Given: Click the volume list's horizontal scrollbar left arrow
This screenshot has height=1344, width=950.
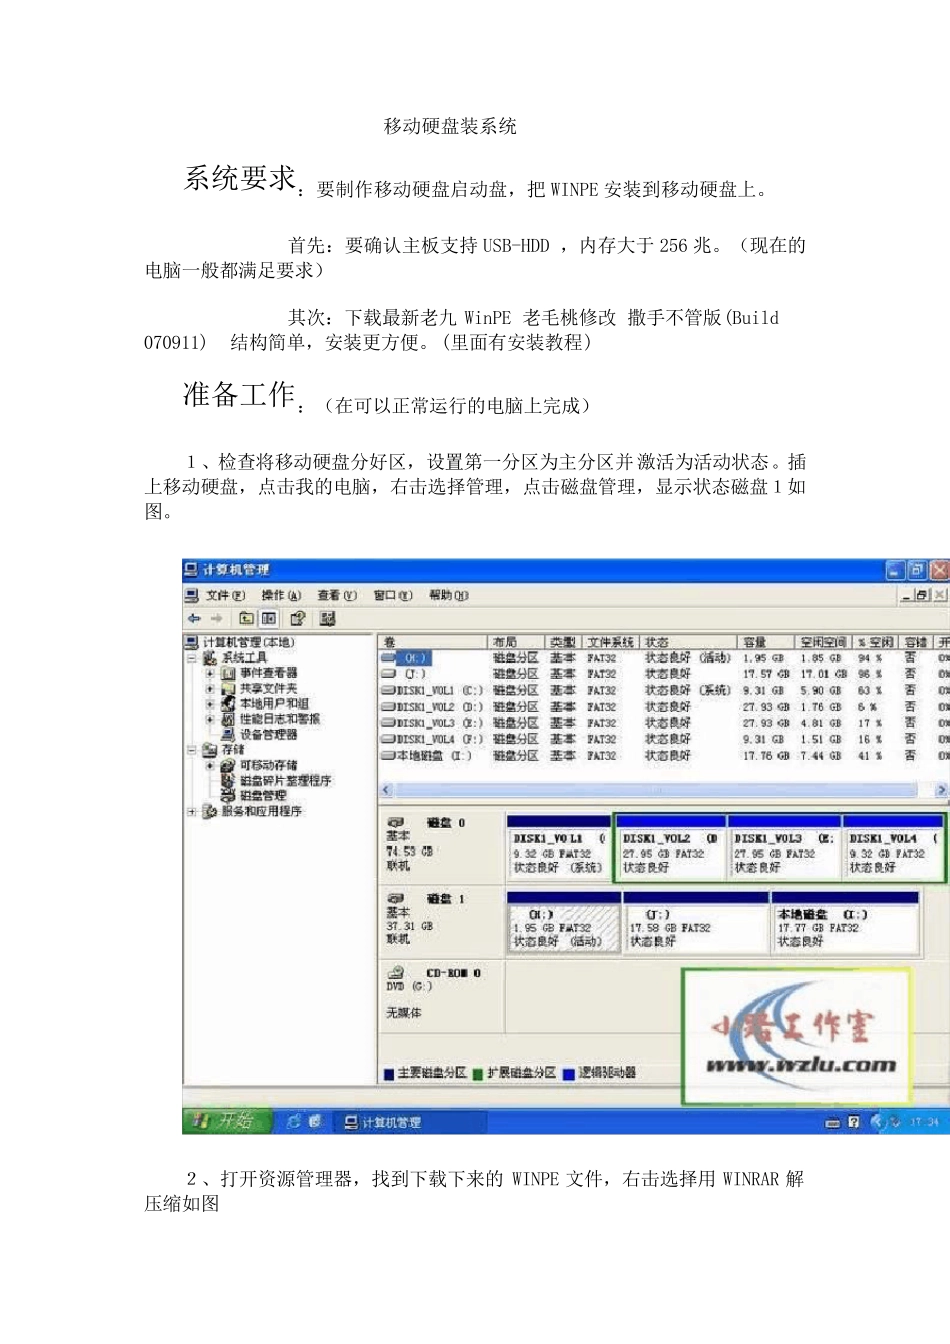Looking at the screenshot, I should click(x=386, y=790).
